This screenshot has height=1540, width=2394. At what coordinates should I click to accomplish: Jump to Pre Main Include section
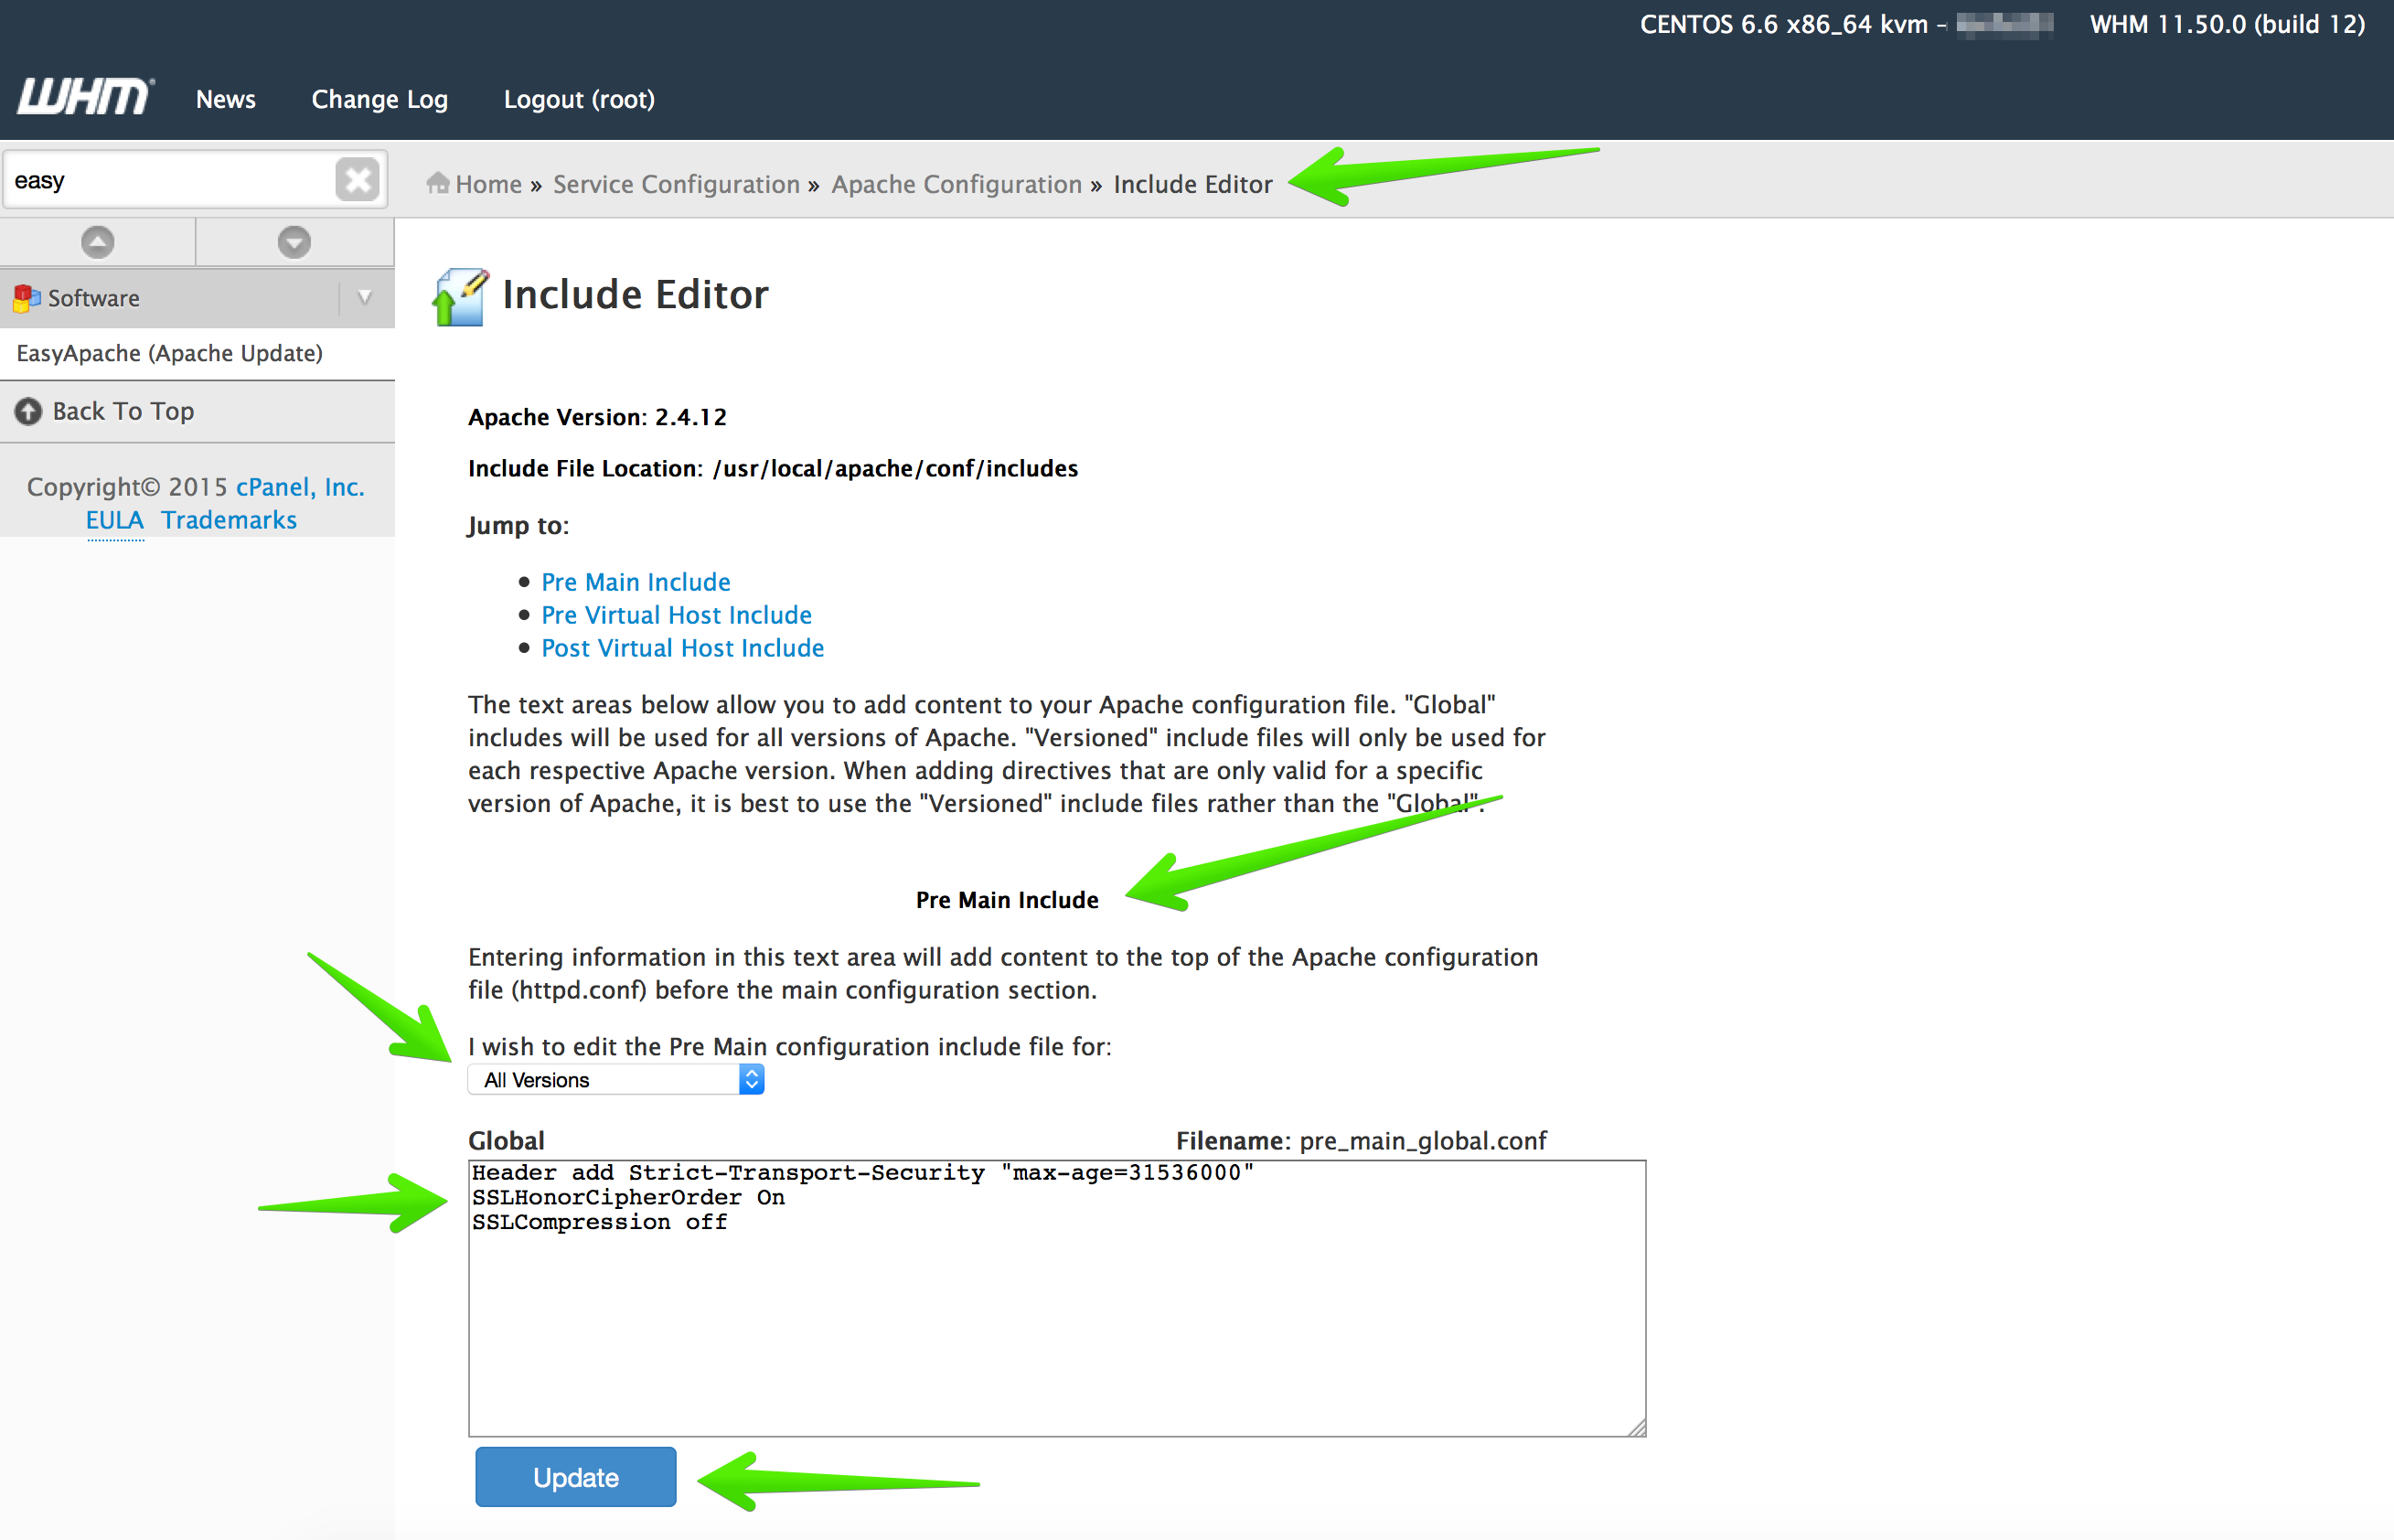point(636,582)
